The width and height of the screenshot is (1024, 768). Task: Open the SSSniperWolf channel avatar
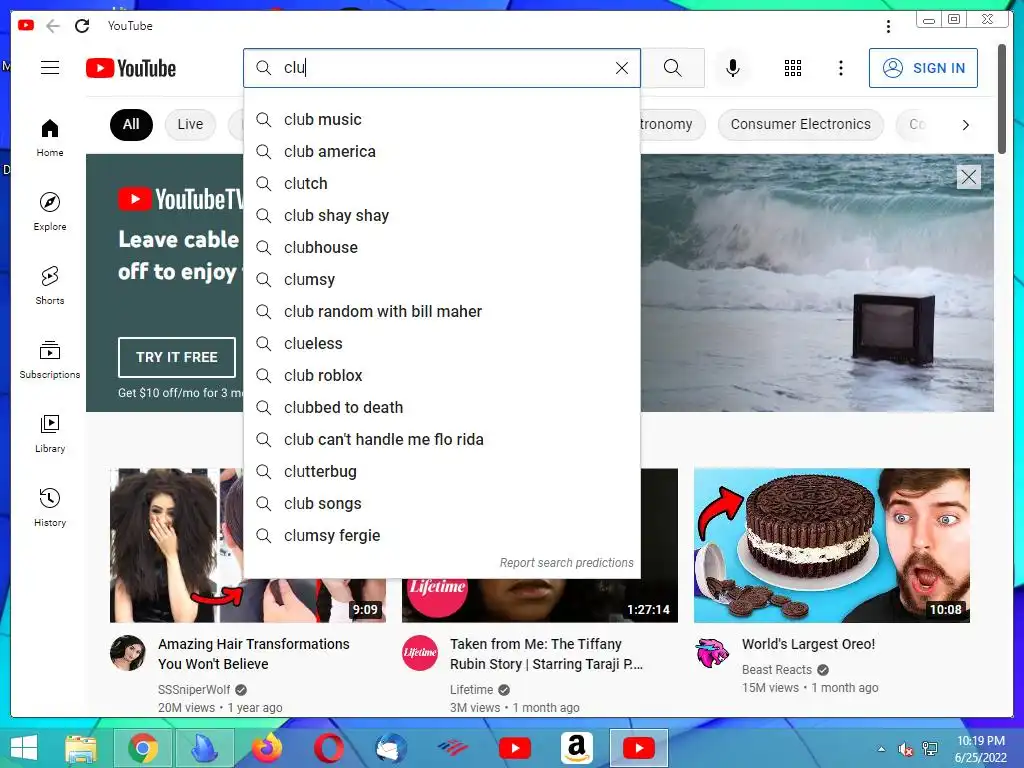pyautogui.click(x=128, y=652)
